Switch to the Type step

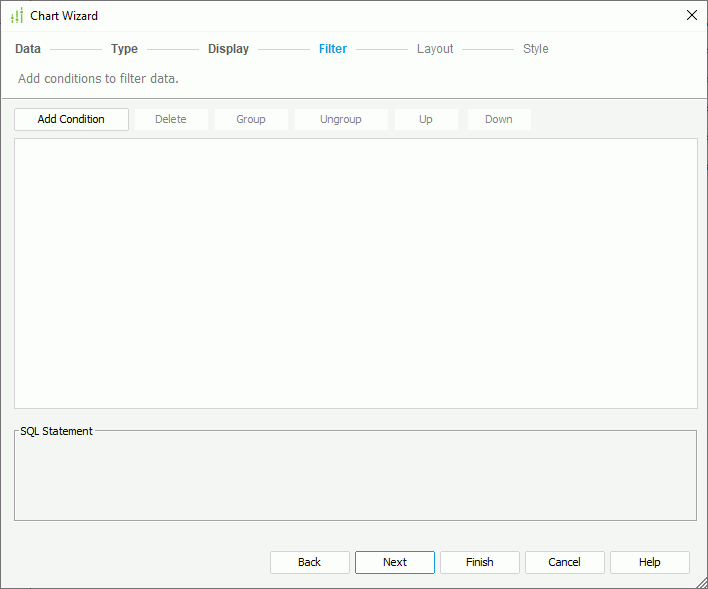(124, 49)
